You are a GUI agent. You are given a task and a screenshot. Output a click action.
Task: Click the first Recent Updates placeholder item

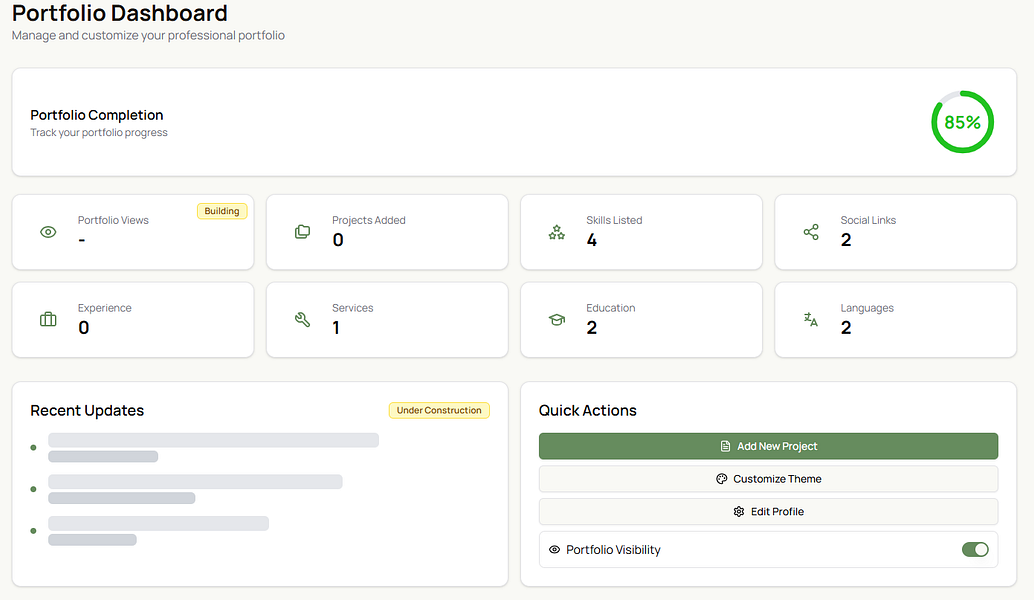(213, 440)
